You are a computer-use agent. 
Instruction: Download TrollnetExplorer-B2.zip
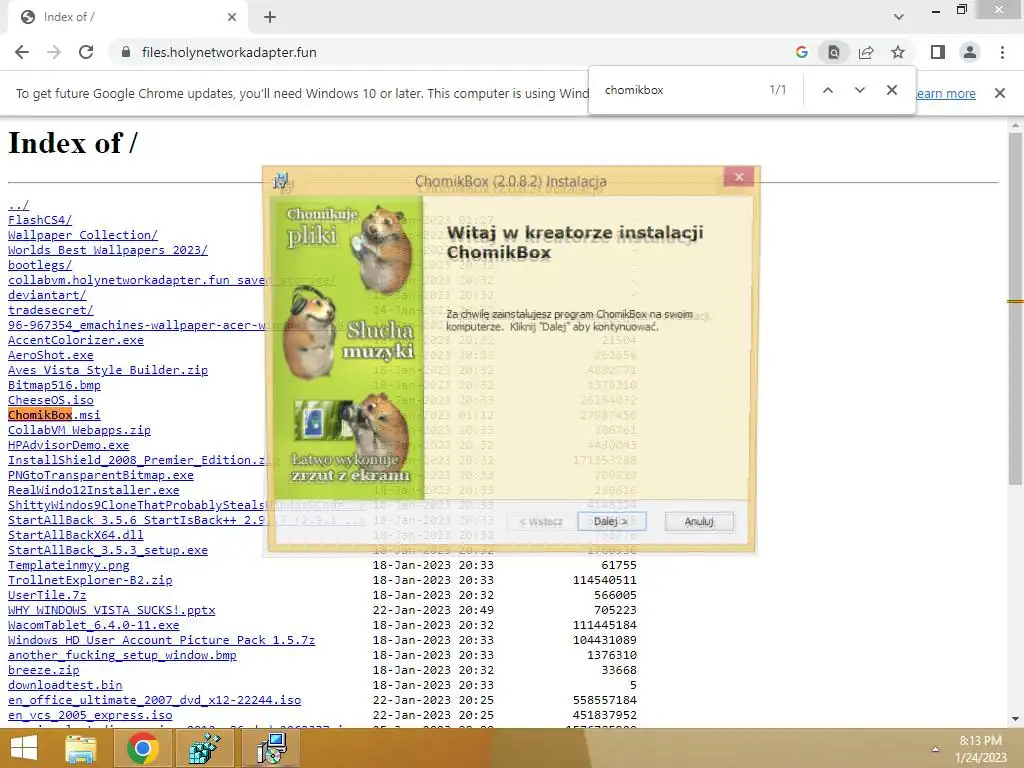click(90, 581)
